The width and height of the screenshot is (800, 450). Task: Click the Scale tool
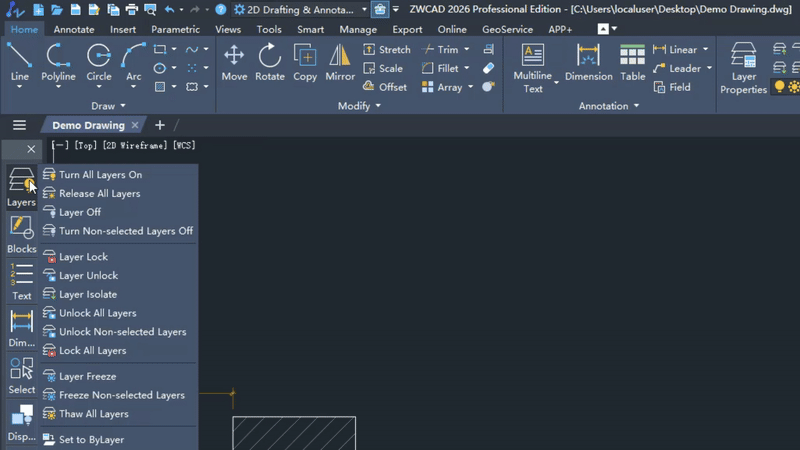click(x=383, y=68)
